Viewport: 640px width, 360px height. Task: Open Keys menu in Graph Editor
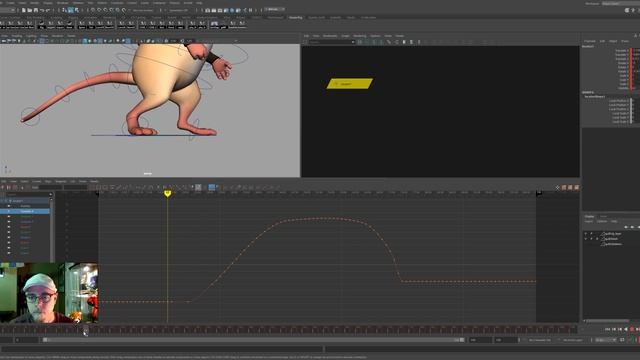48,181
